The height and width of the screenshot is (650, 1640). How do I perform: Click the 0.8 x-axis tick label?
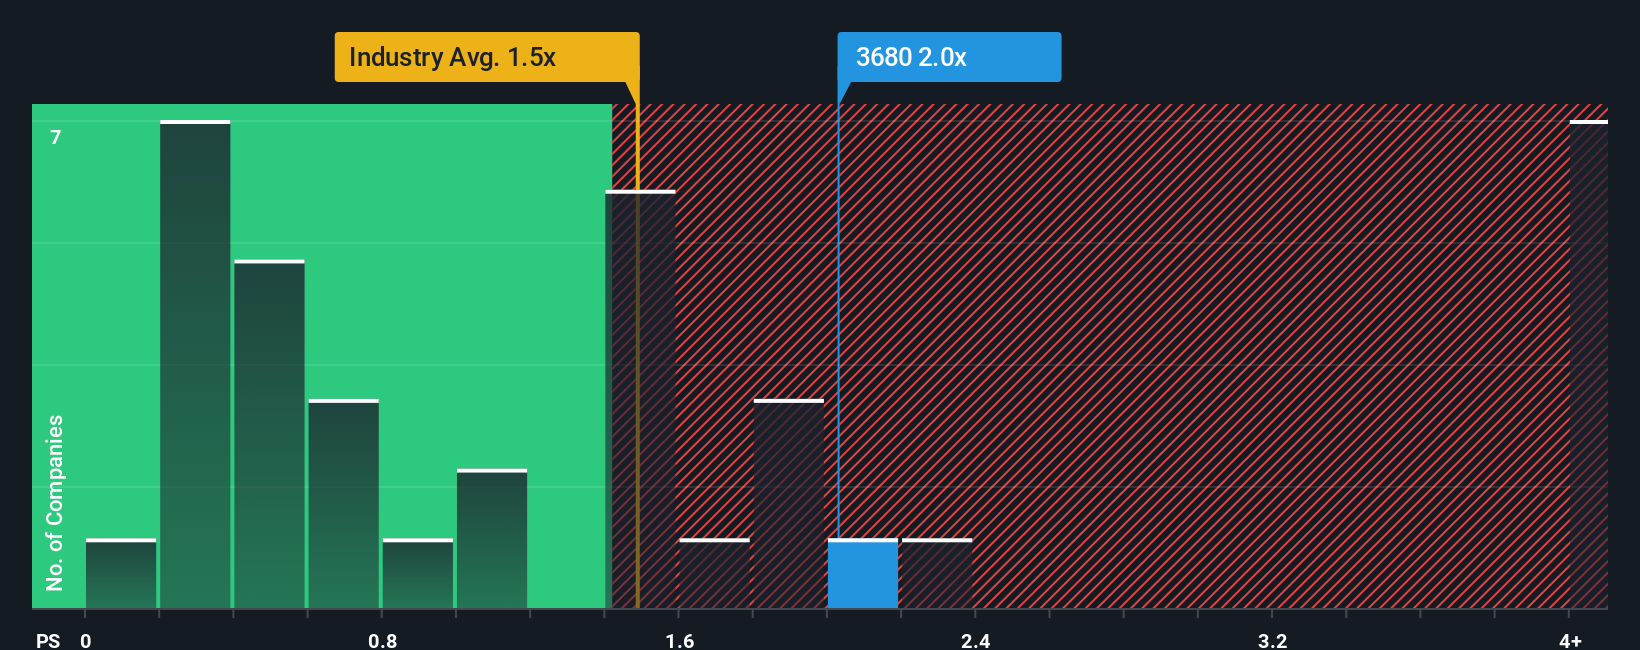[x=383, y=640]
